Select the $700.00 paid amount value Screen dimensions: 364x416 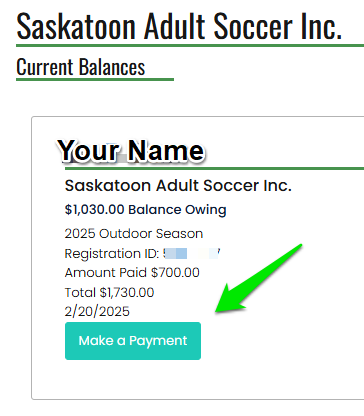coord(175,273)
